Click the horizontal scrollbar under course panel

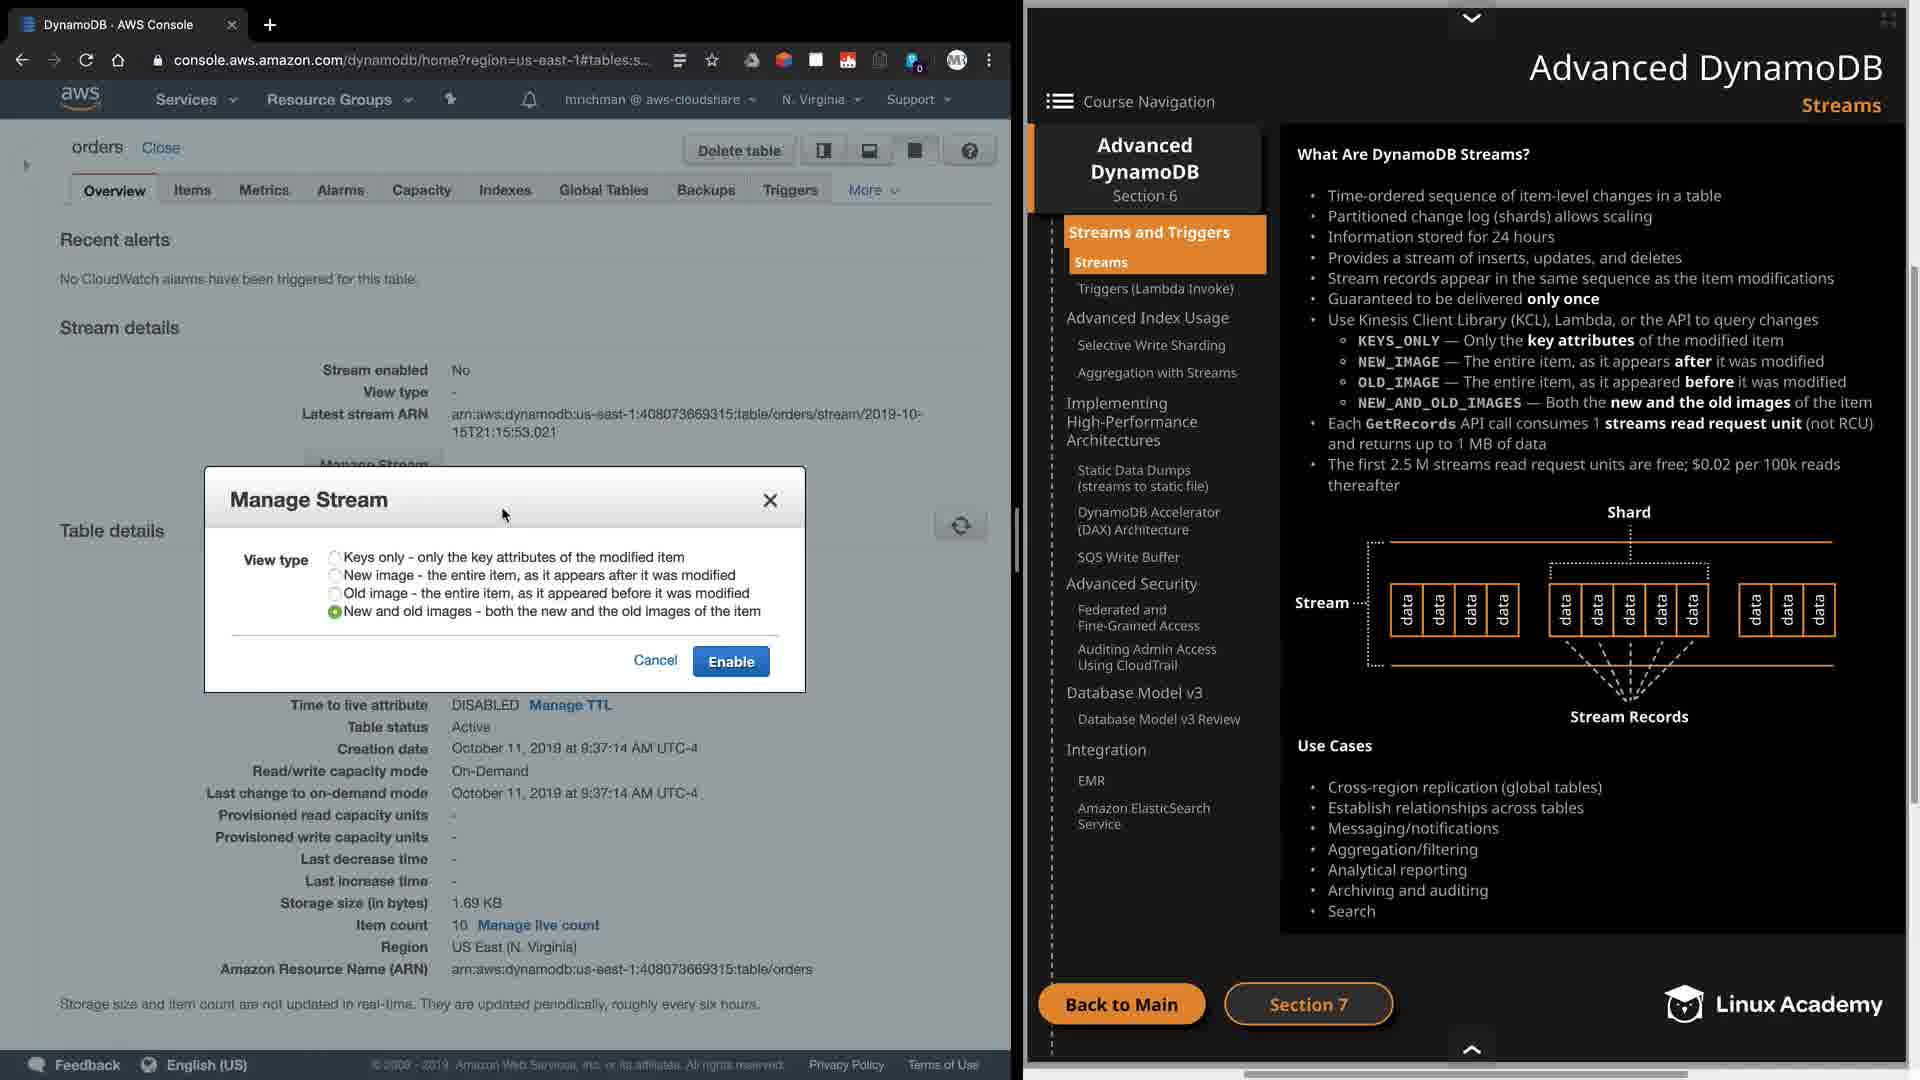coord(1465,1074)
